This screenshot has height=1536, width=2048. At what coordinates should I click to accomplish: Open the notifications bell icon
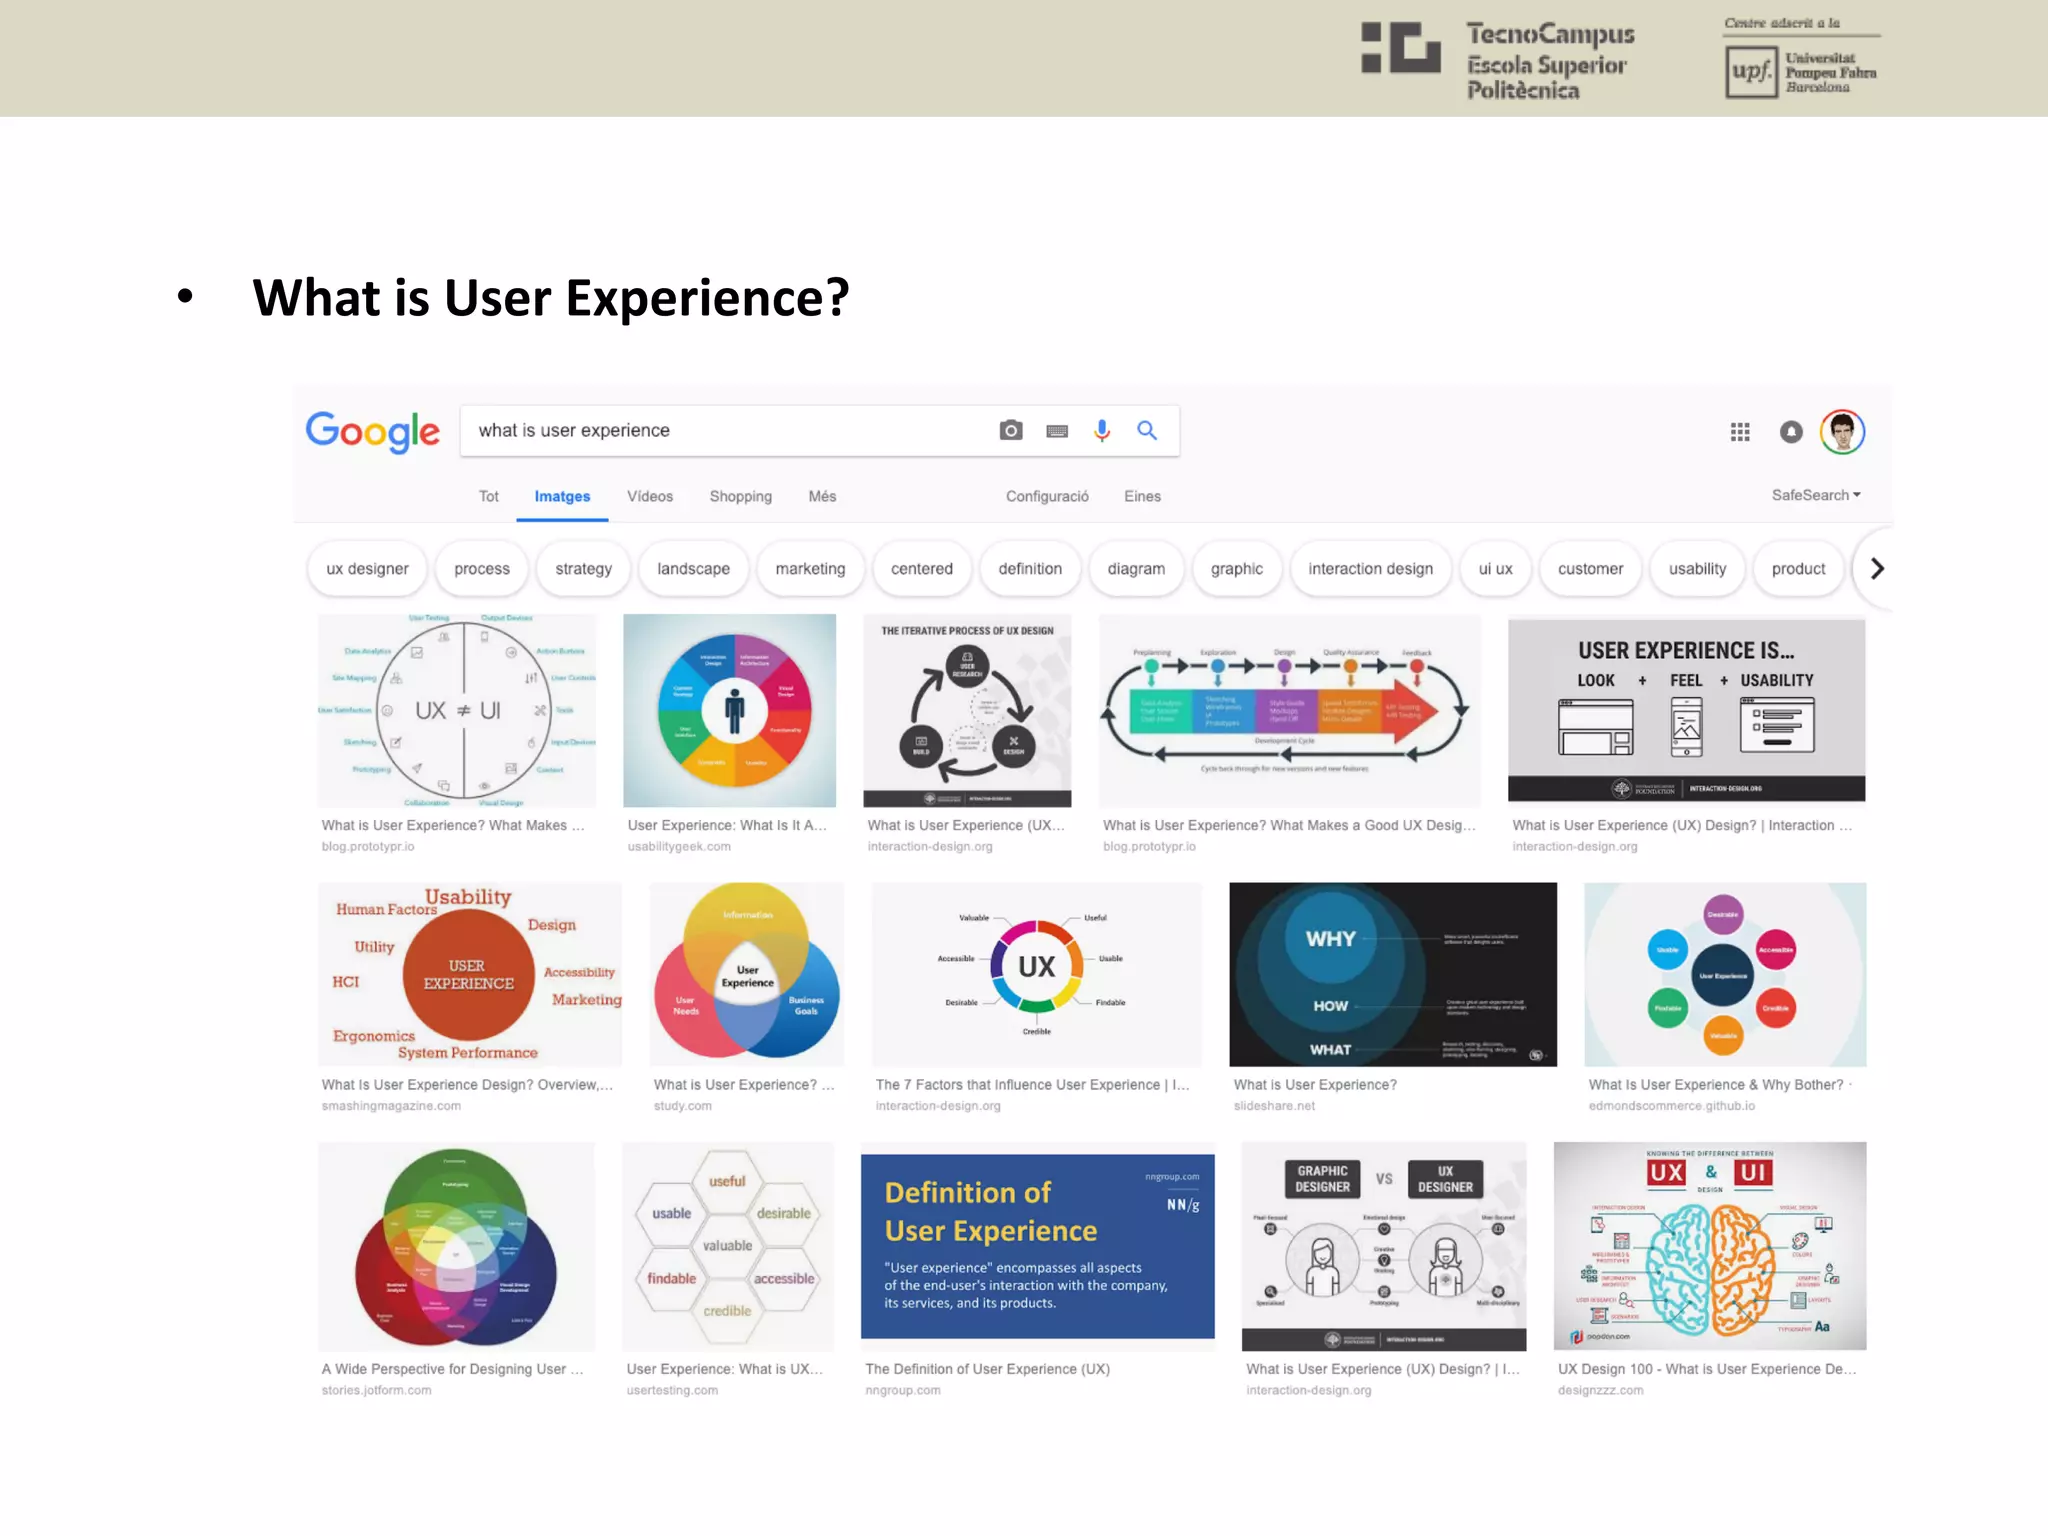[1791, 432]
